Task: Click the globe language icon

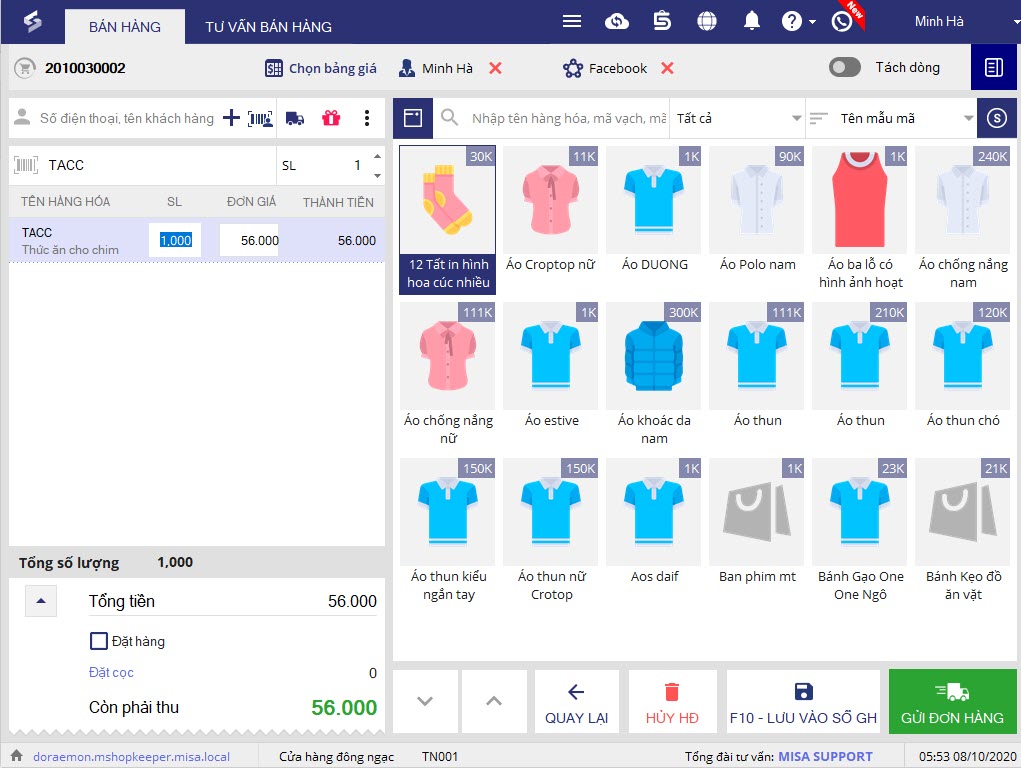Action: [706, 21]
